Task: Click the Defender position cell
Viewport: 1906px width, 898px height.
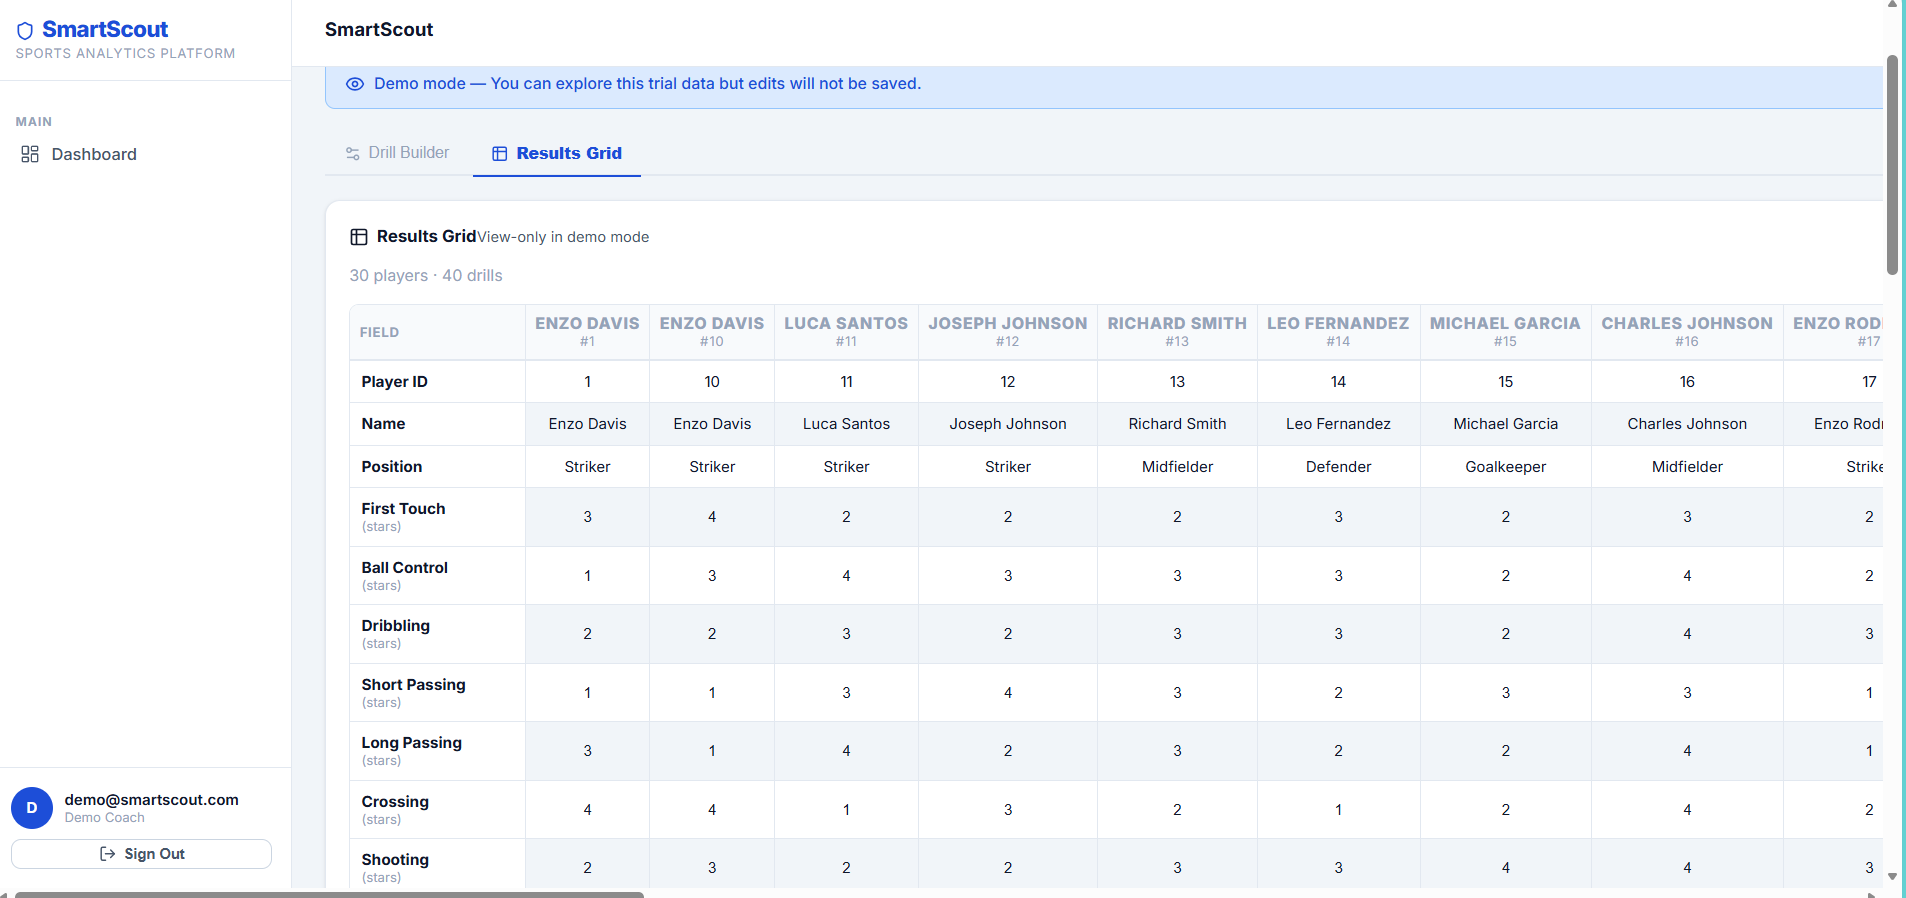Action: click(x=1338, y=467)
